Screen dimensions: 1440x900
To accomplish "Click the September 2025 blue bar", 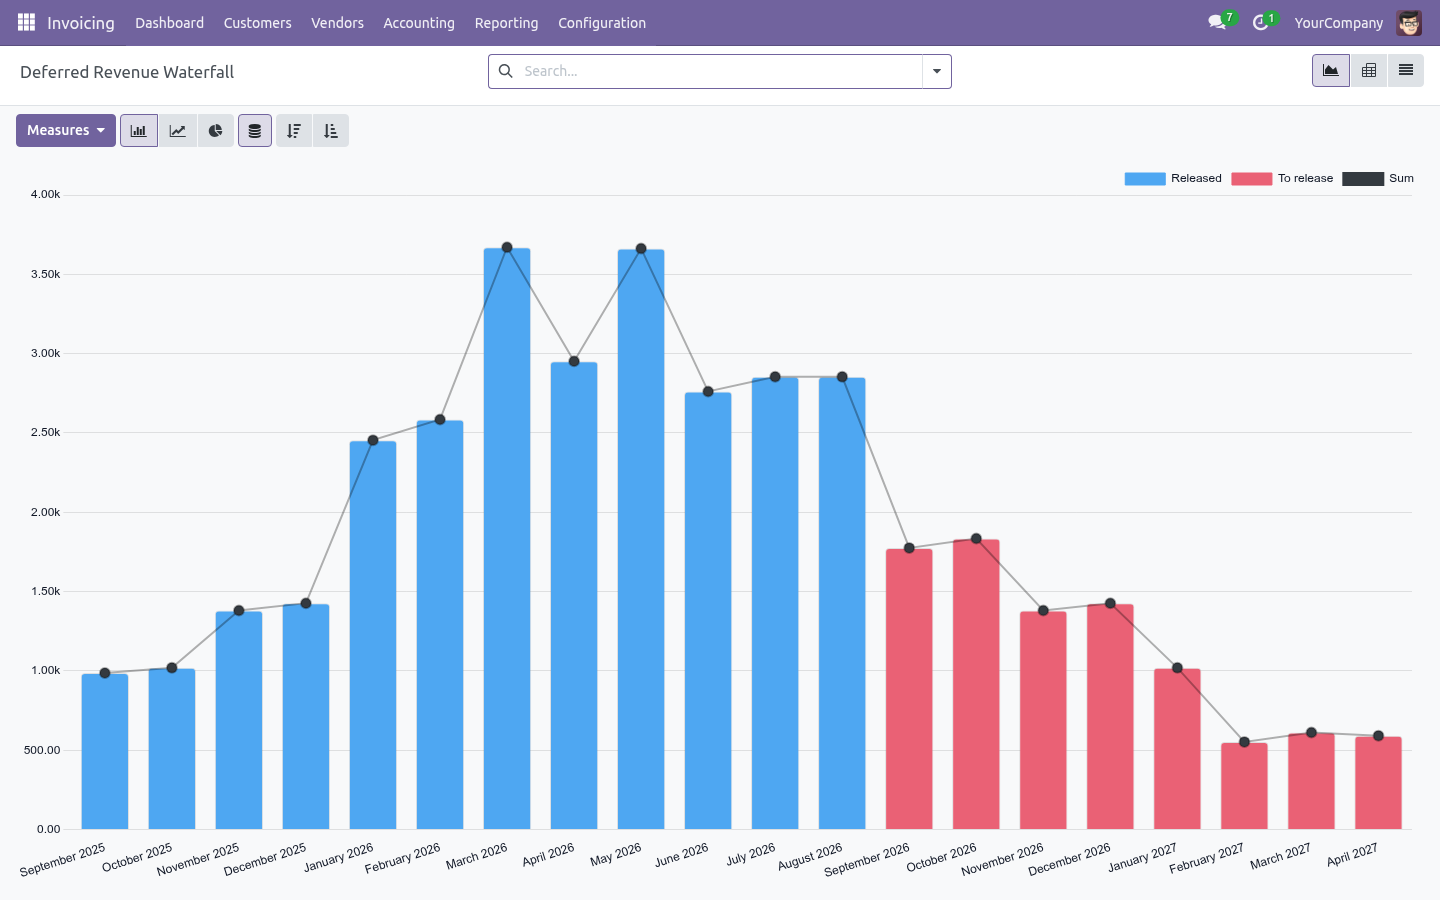I will (x=105, y=751).
